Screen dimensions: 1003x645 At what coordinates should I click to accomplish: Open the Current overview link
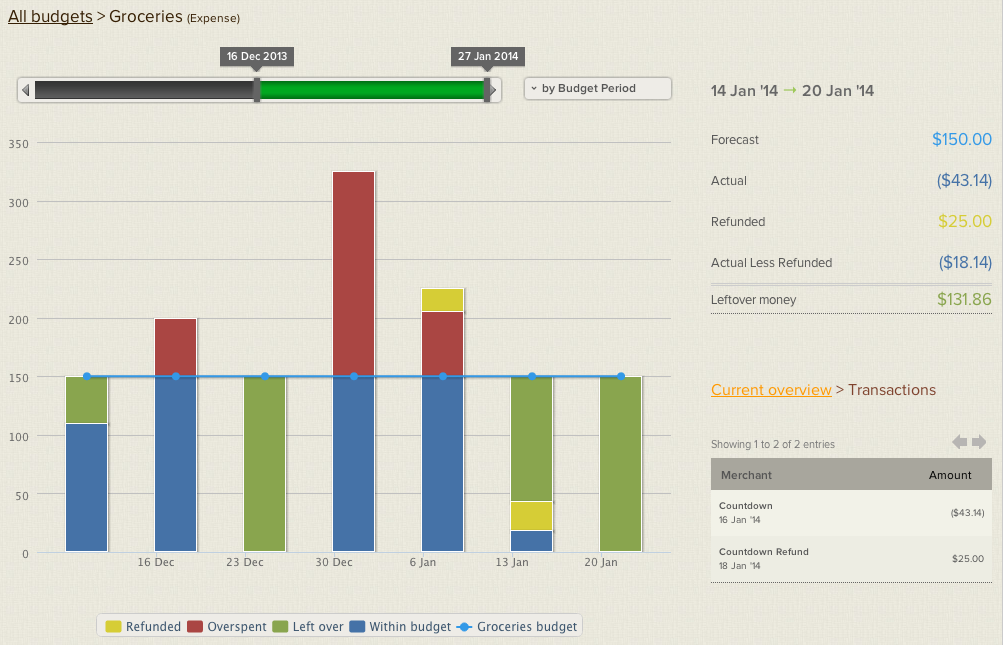[770, 390]
